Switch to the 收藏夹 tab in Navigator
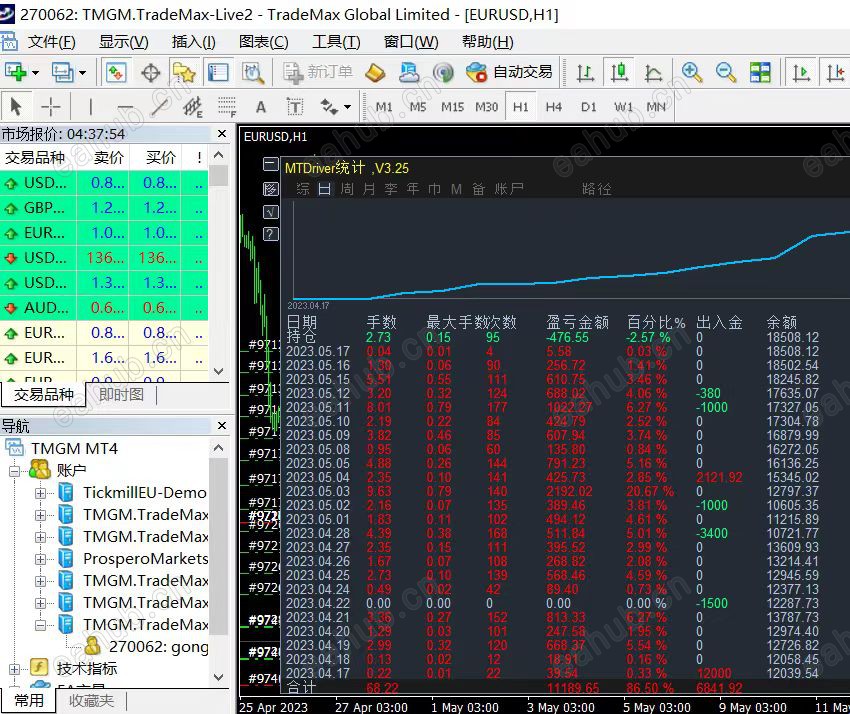The height and width of the screenshot is (714, 850). tap(91, 700)
